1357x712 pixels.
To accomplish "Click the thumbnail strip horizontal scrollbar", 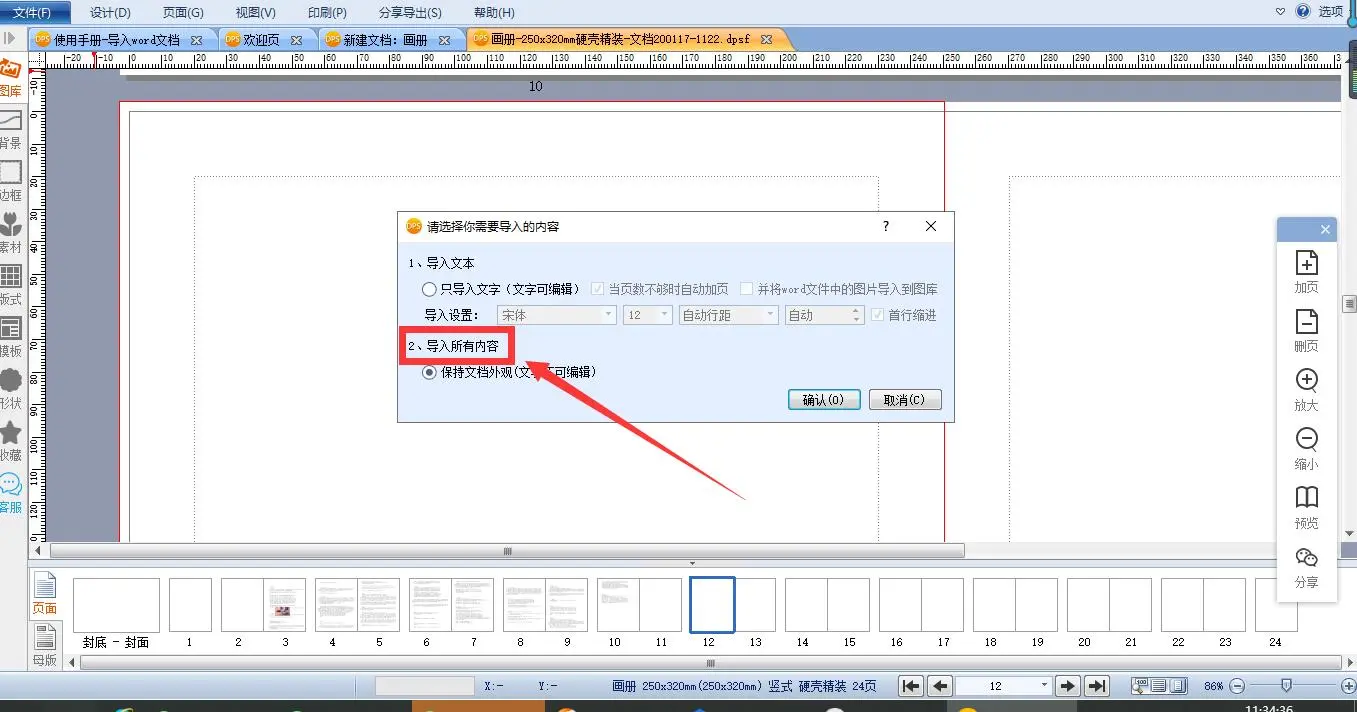I will pyautogui.click(x=710, y=663).
